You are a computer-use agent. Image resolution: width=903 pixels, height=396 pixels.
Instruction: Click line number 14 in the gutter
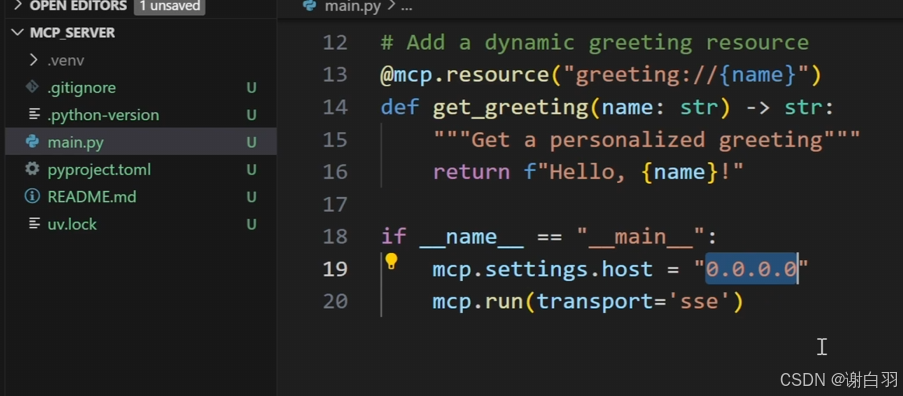(335, 107)
